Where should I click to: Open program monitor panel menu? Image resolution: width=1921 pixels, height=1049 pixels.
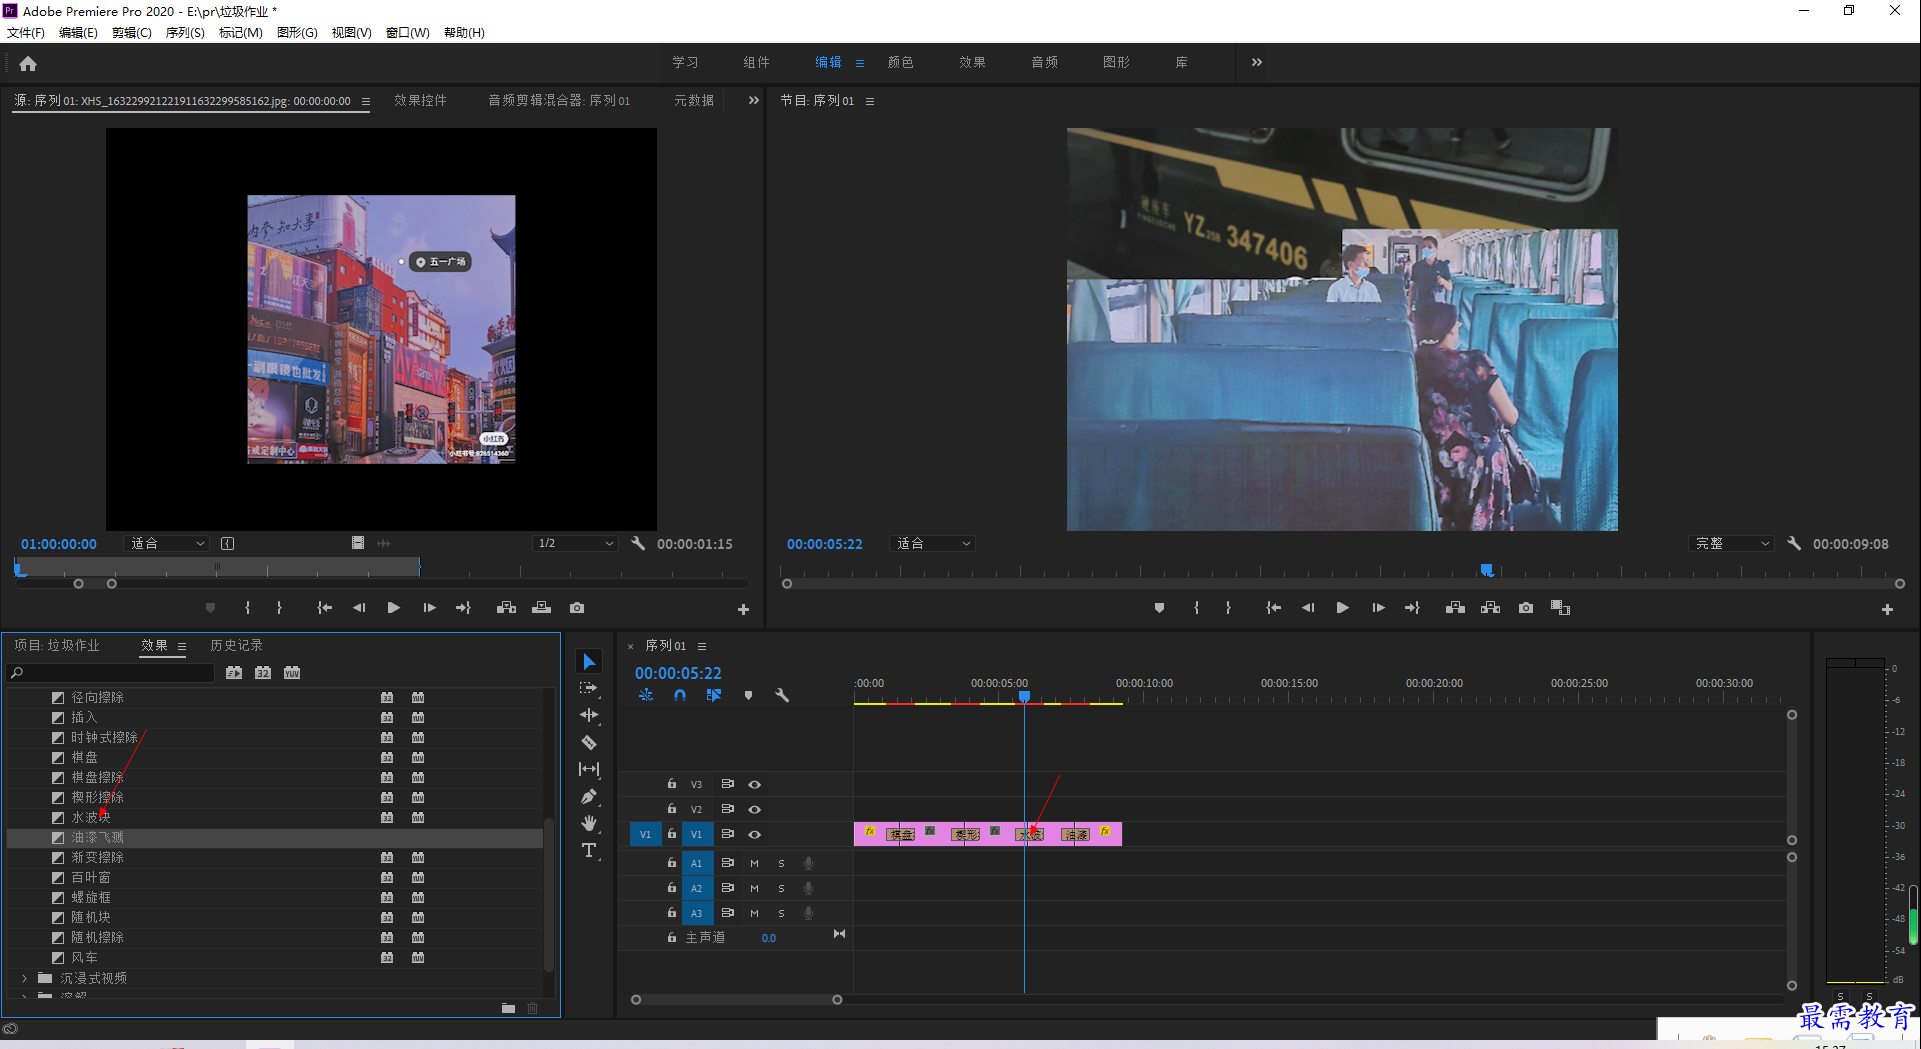870,101
